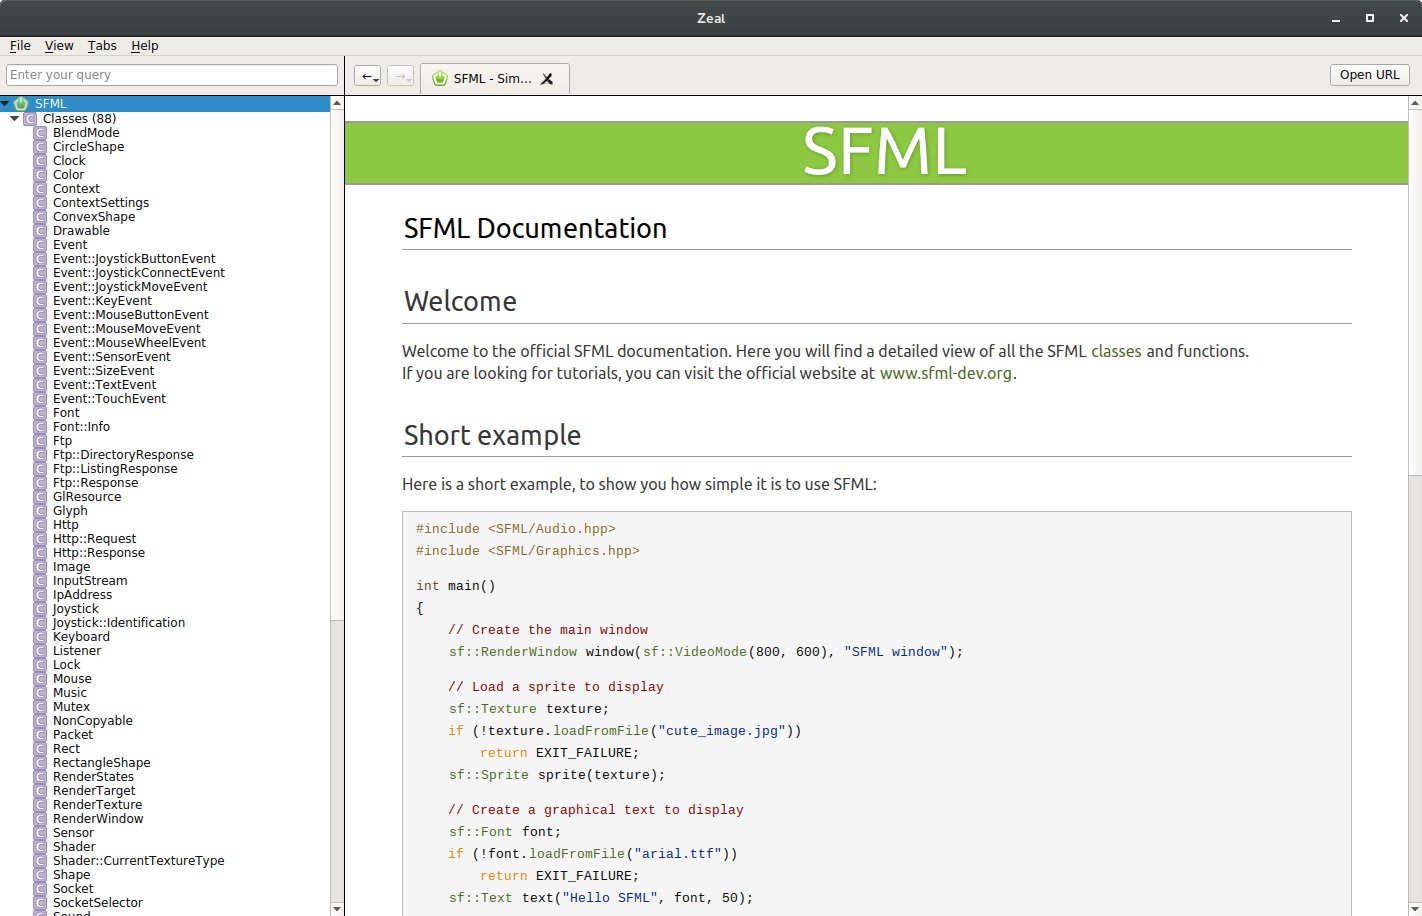Click the class icon beside Shader
This screenshot has width=1422, height=916.
(40, 847)
